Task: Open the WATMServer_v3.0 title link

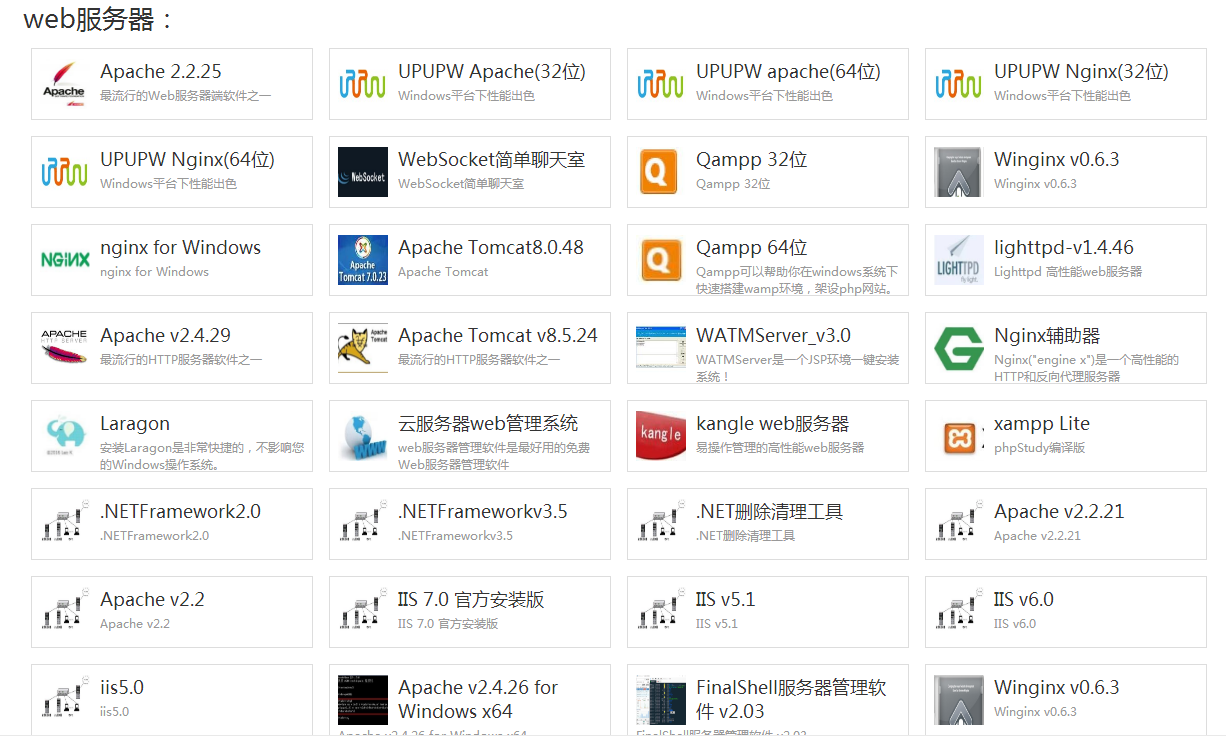Action: pos(774,336)
